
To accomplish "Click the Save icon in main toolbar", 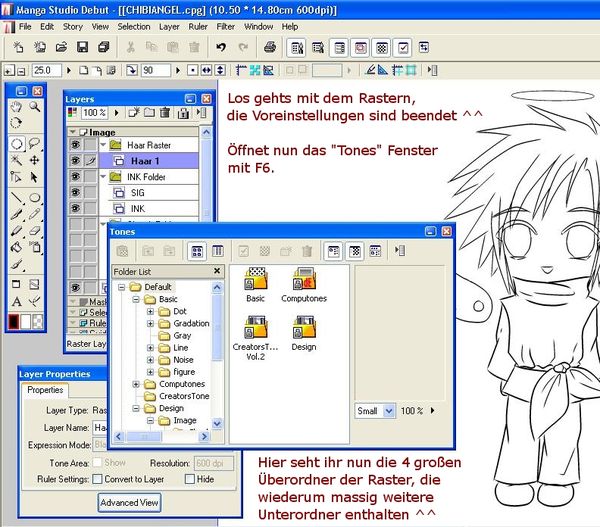I will coord(82,47).
